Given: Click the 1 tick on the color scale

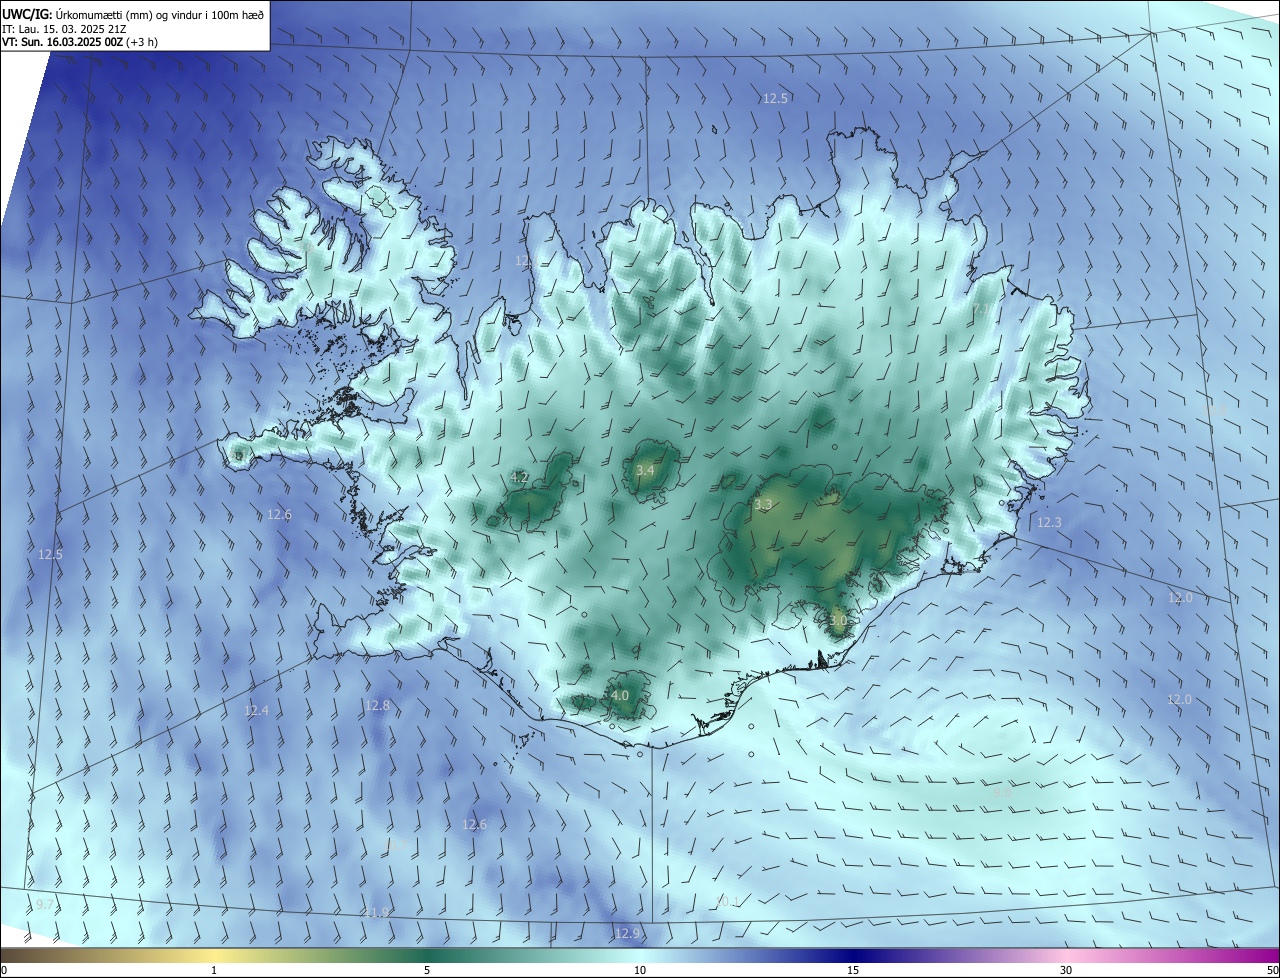Looking at the screenshot, I should 214,970.
